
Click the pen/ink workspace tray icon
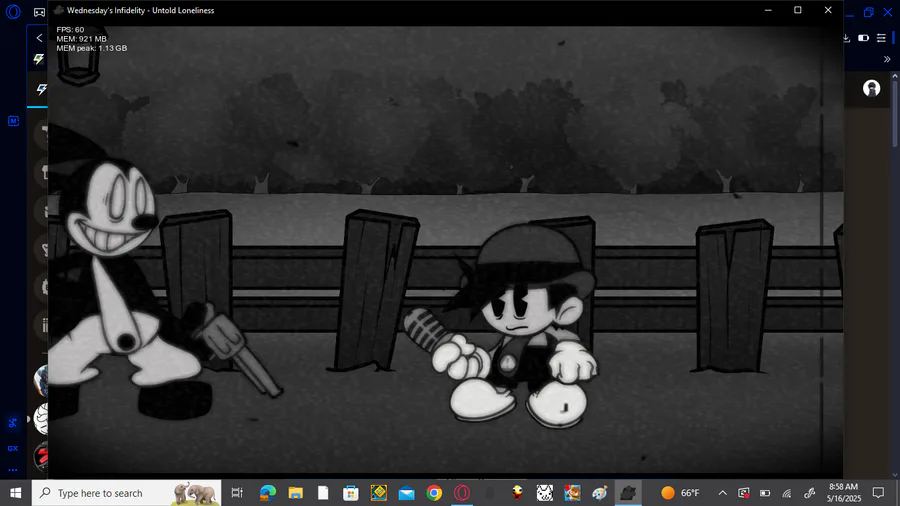coord(809,493)
